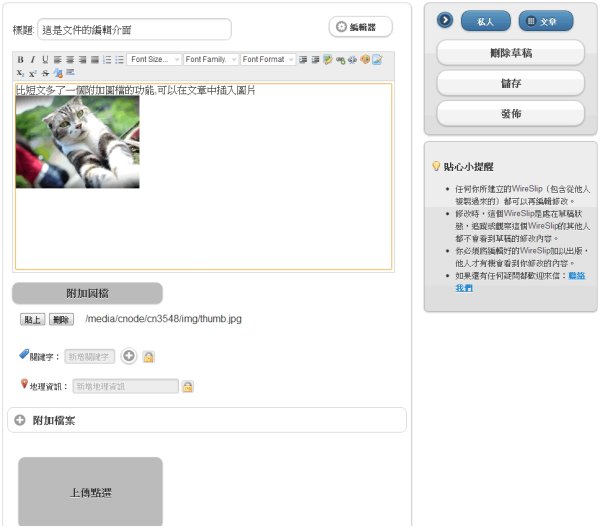This screenshot has width=600, height=531.
Task: Click the 發佈 publish button
Action: tap(510, 114)
